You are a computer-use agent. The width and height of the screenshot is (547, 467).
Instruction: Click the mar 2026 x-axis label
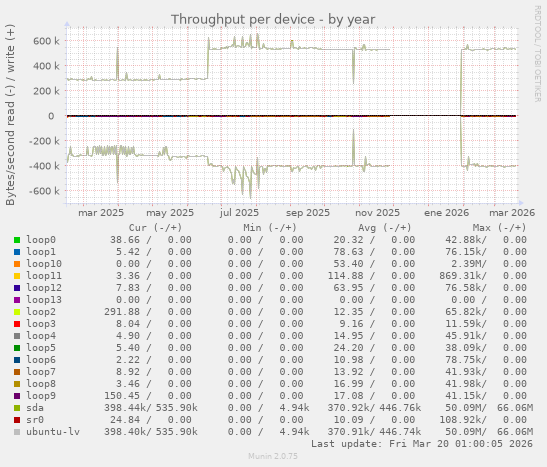click(512, 213)
